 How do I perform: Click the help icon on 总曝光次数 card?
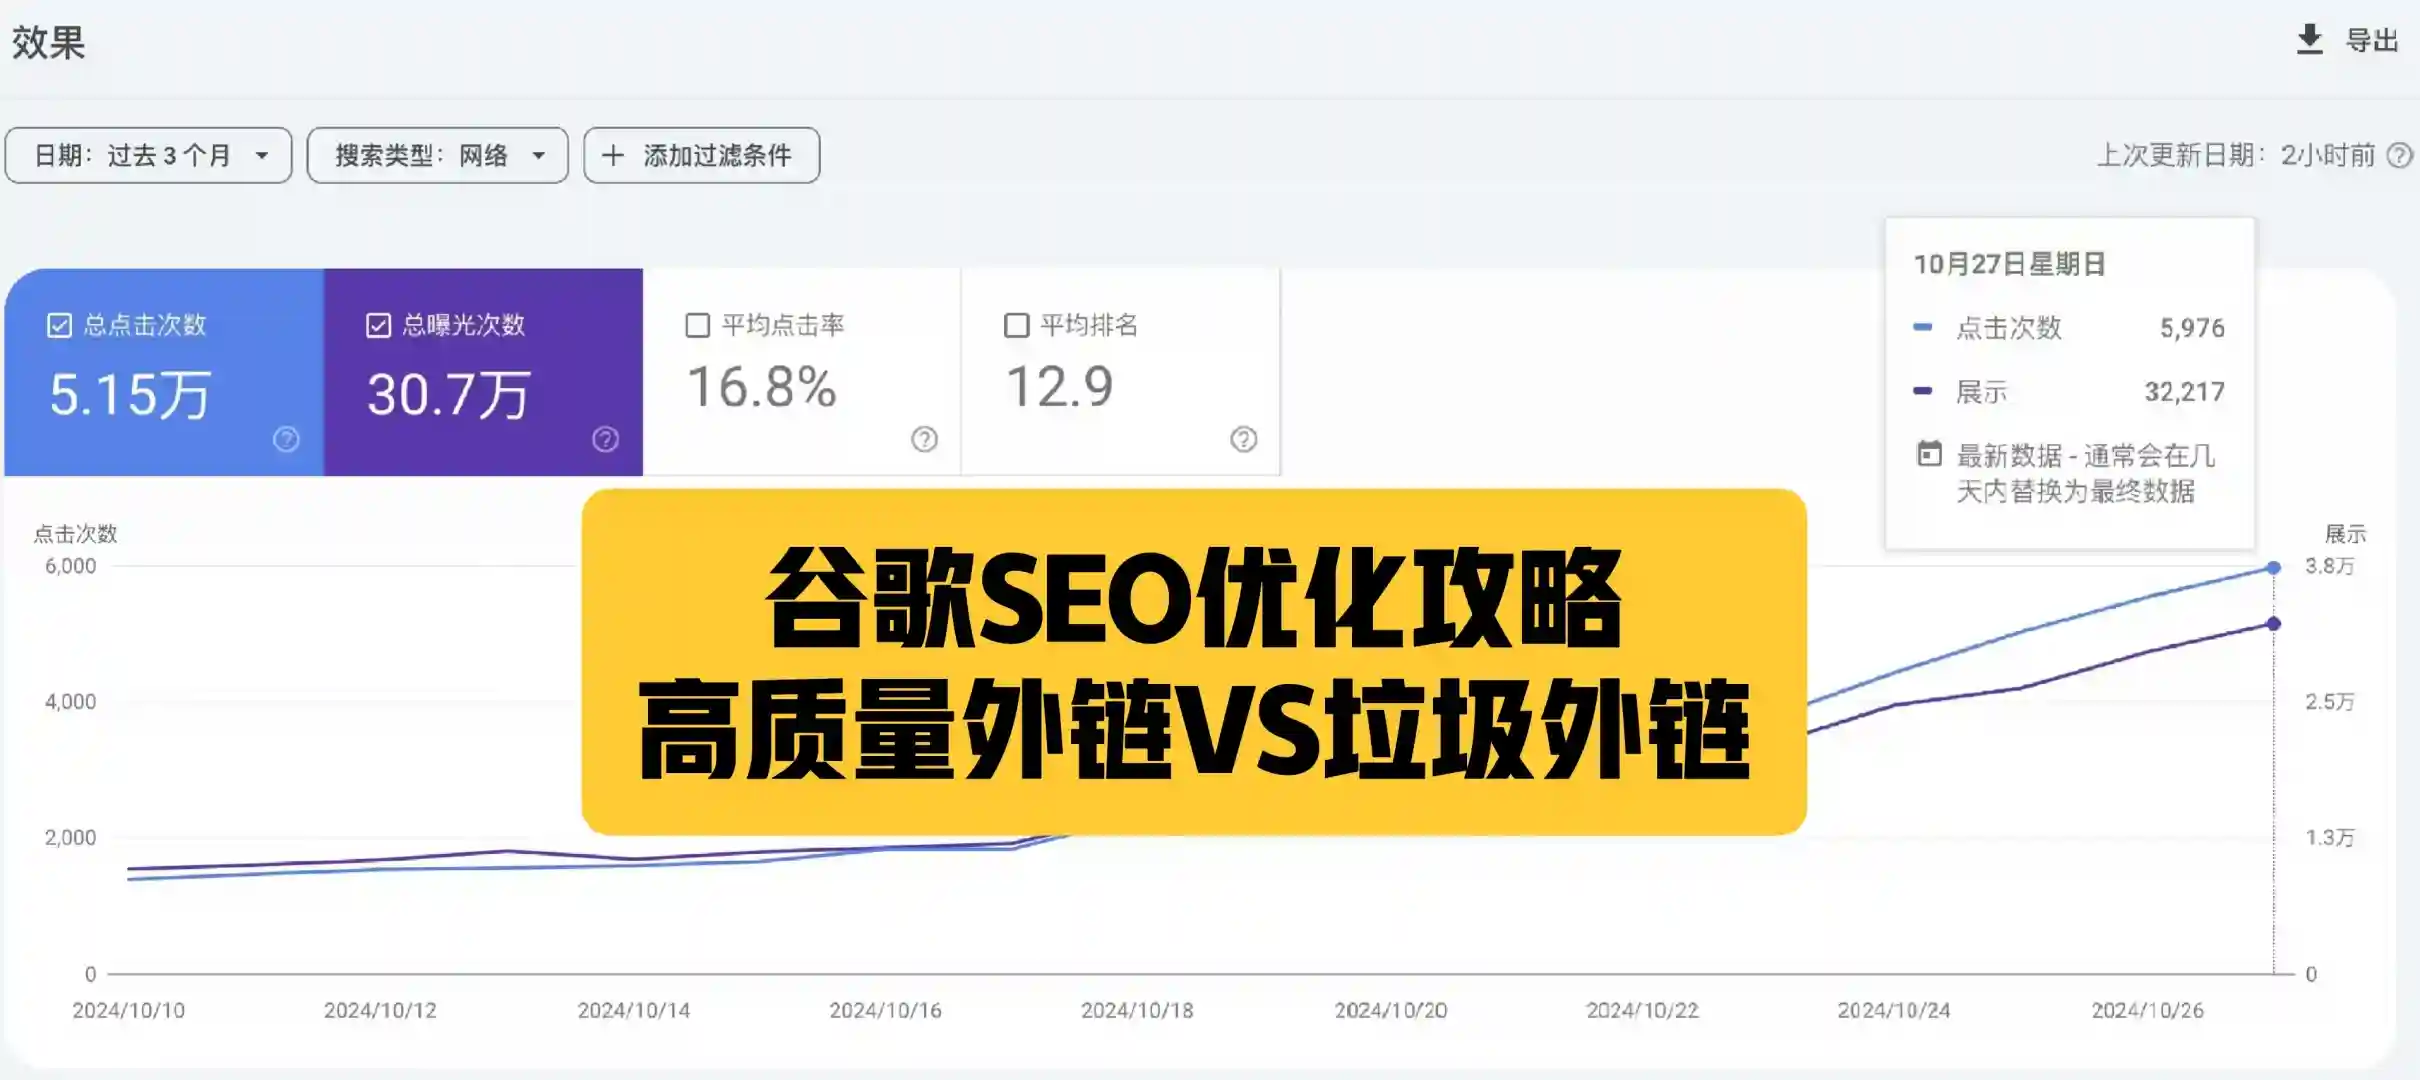tap(605, 438)
